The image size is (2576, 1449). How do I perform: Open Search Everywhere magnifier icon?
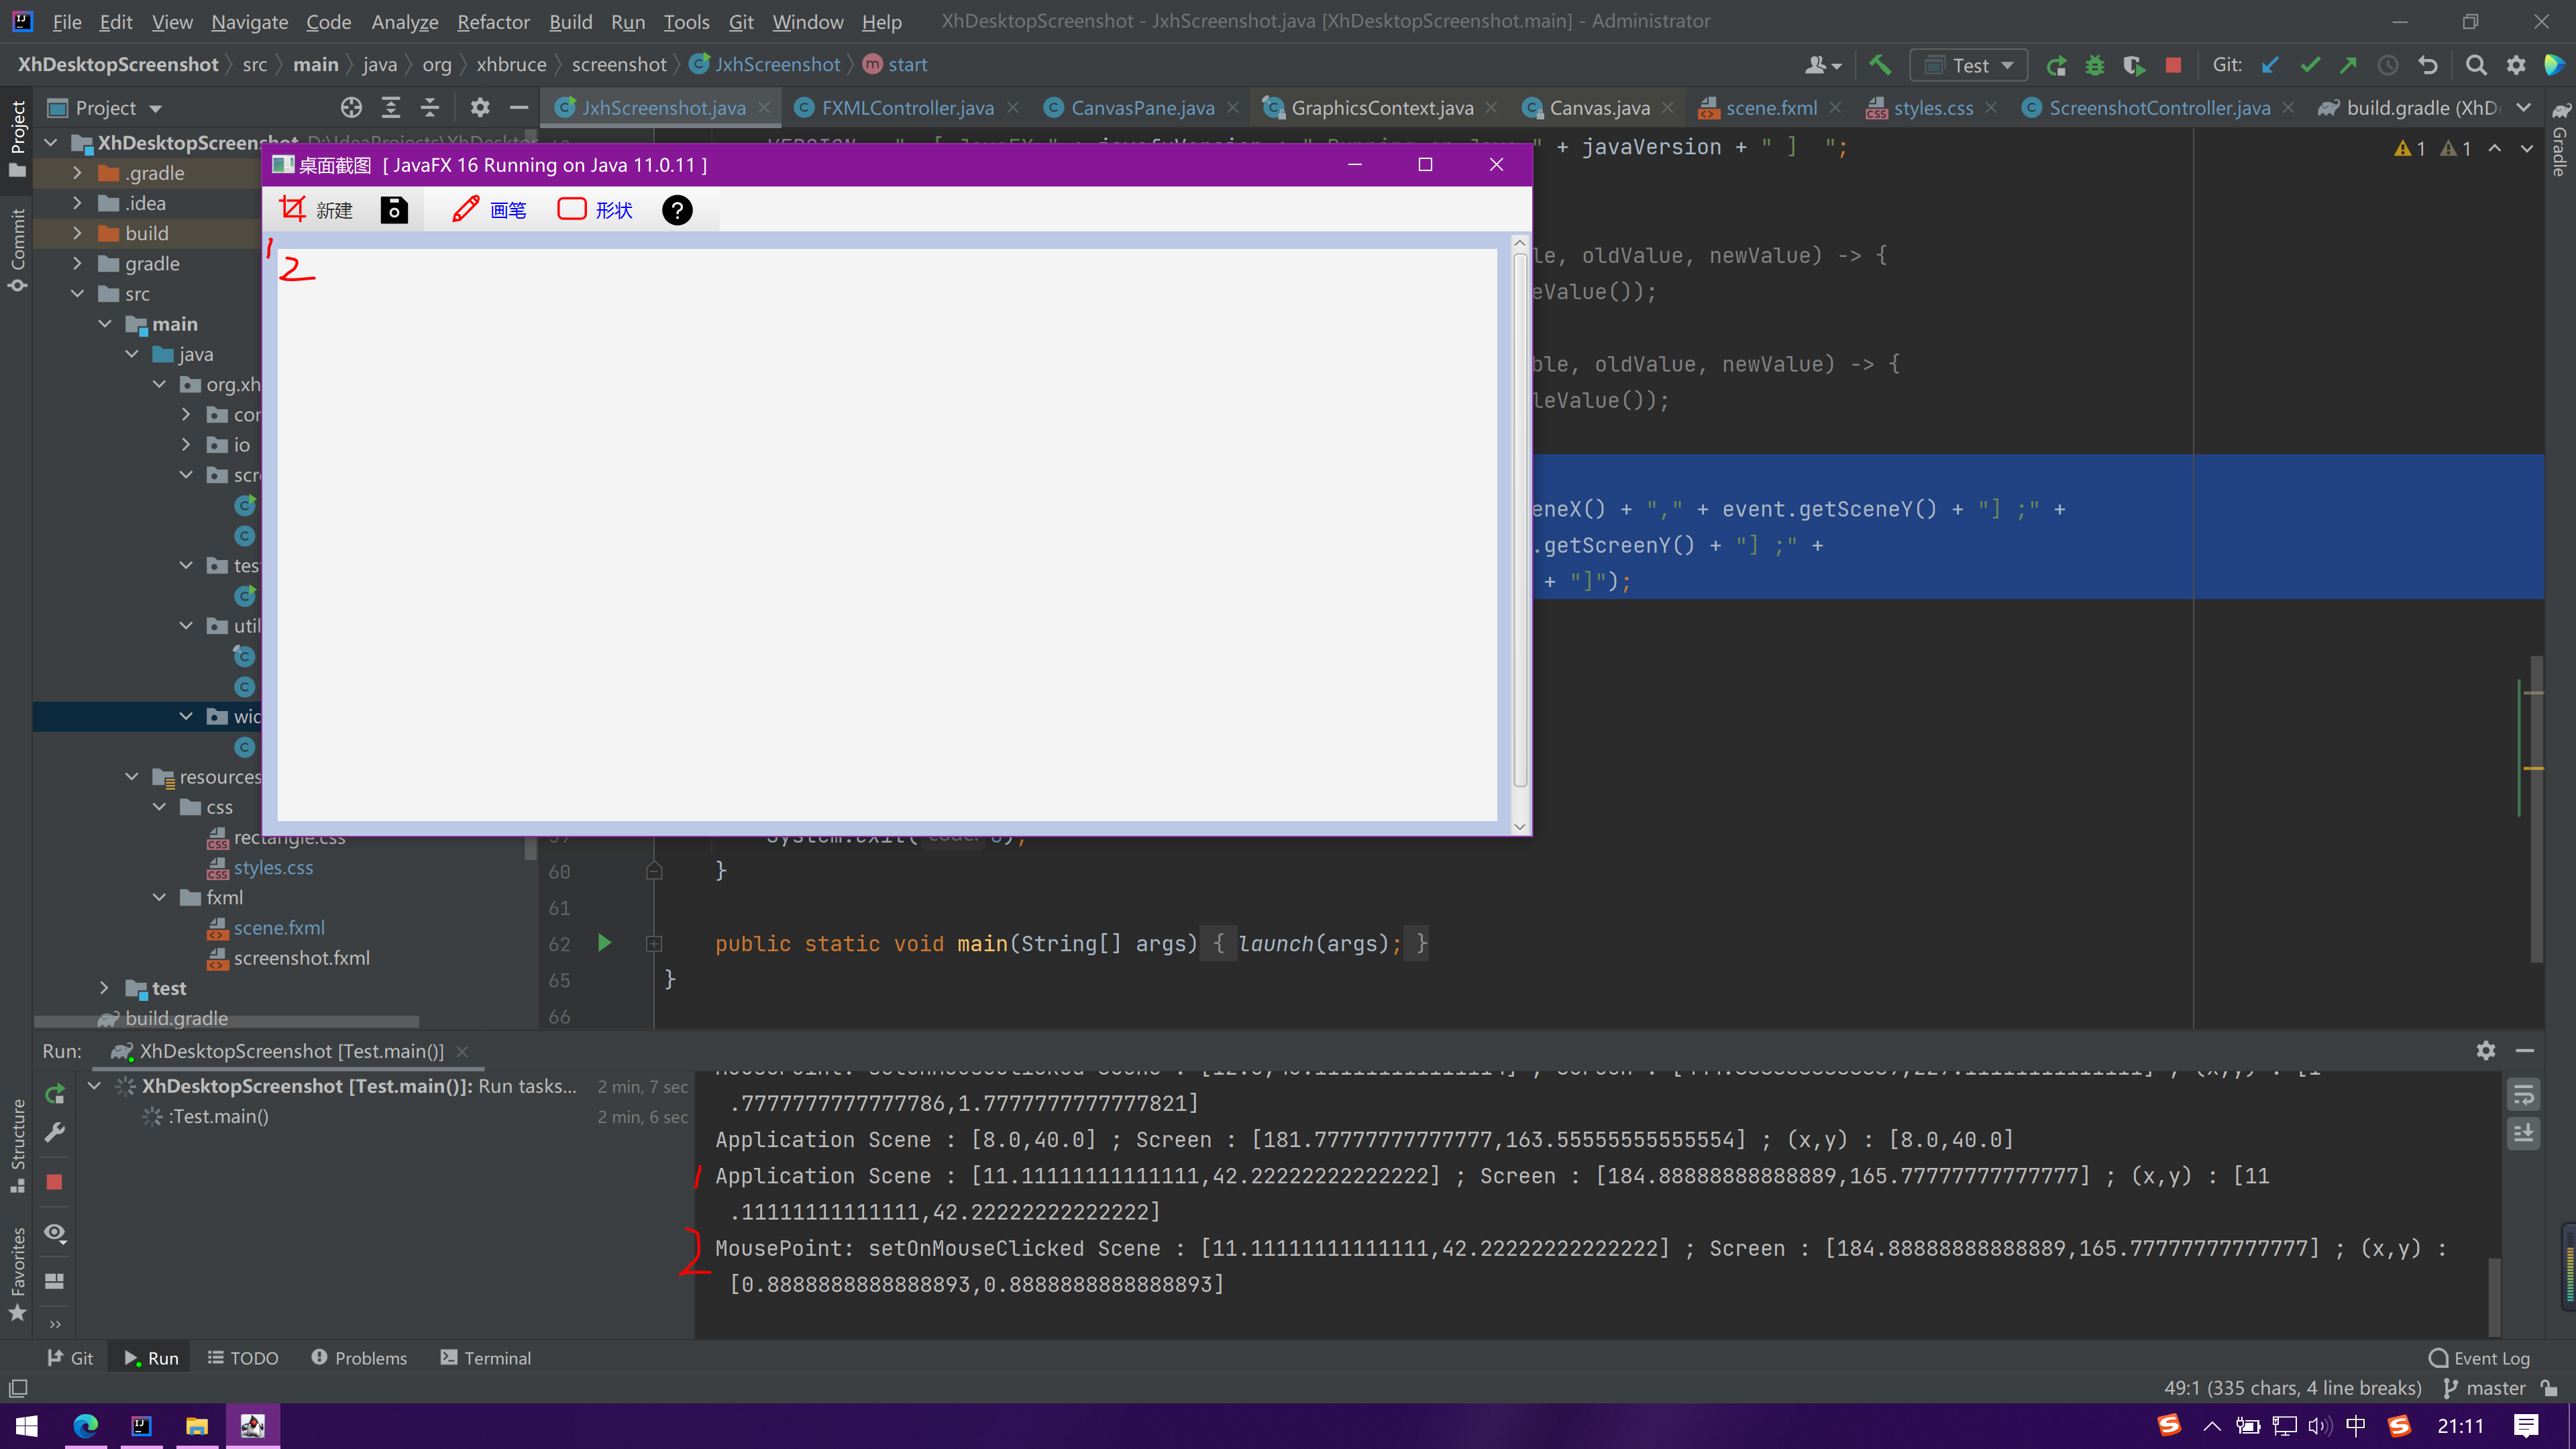pyautogui.click(x=2475, y=65)
